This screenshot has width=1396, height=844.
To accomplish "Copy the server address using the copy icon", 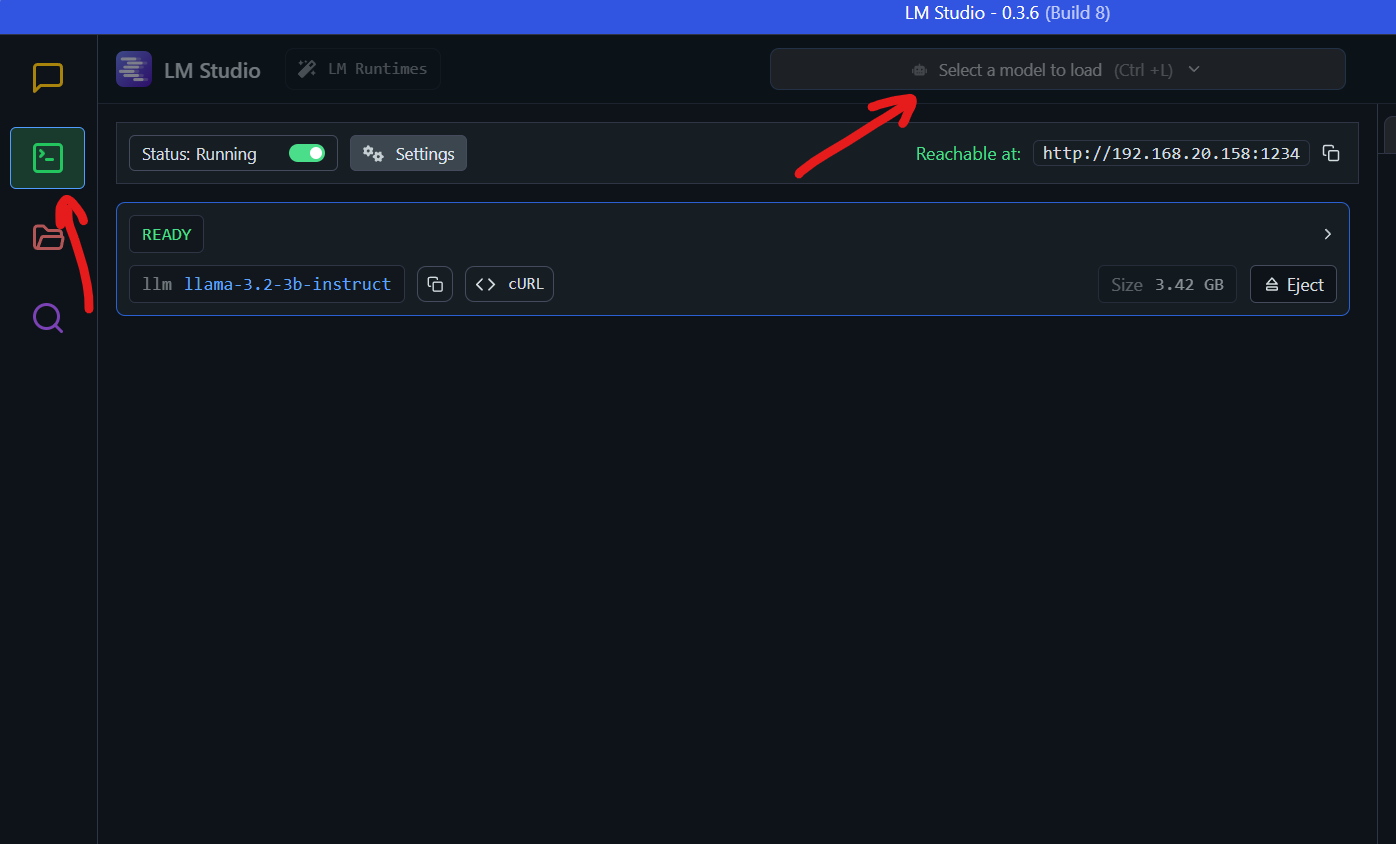I will click(1331, 153).
